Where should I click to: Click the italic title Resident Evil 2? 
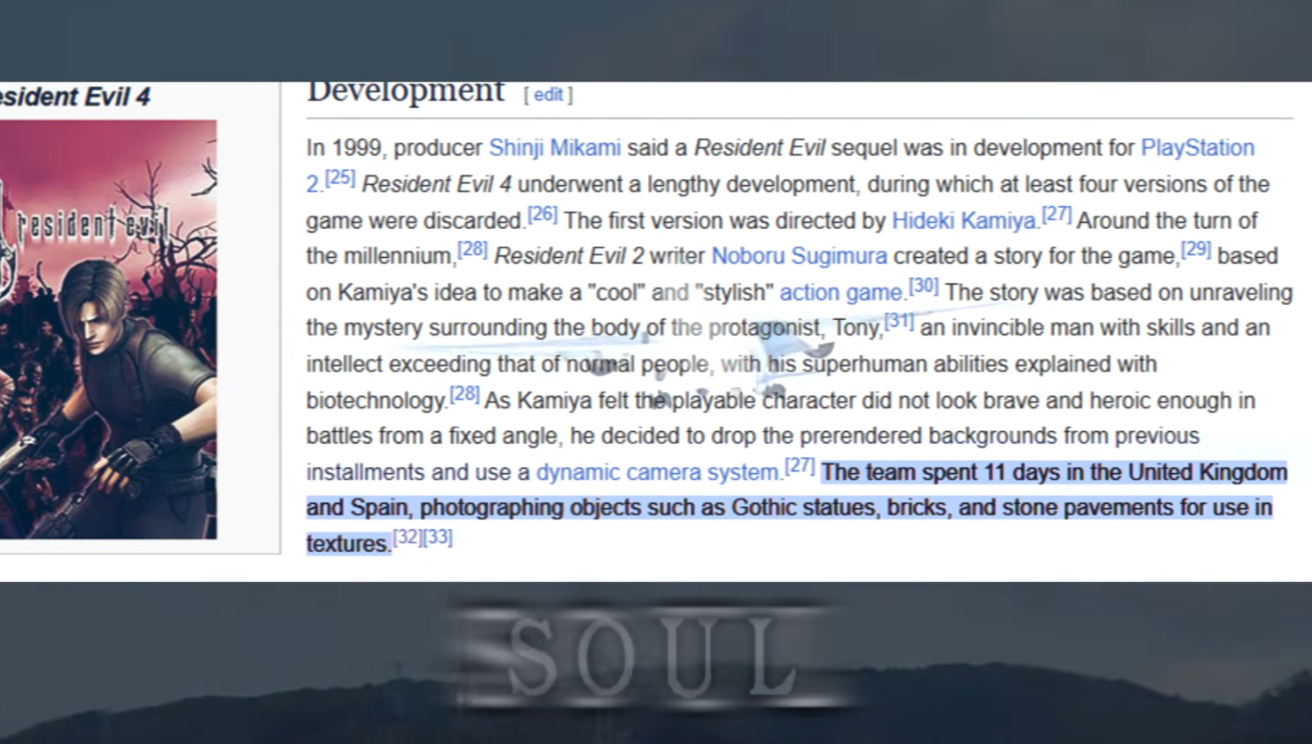[569, 256]
